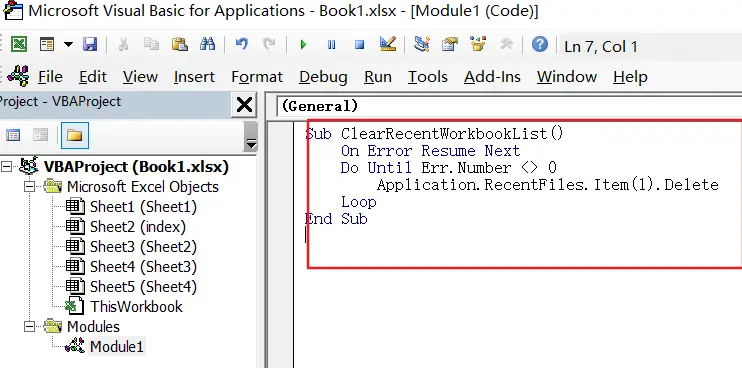Click the Cut scissors icon
This screenshot has height=368, width=742.
(123, 45)
